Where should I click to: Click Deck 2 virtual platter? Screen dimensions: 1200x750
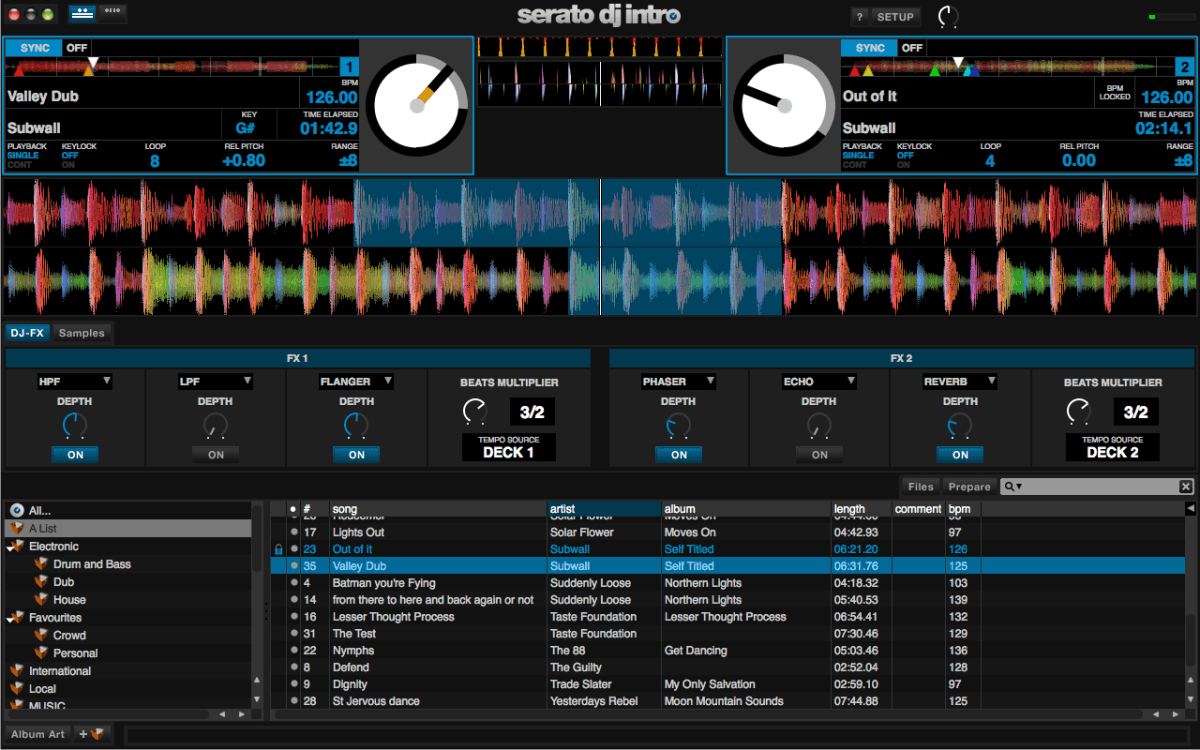point(783,105)
